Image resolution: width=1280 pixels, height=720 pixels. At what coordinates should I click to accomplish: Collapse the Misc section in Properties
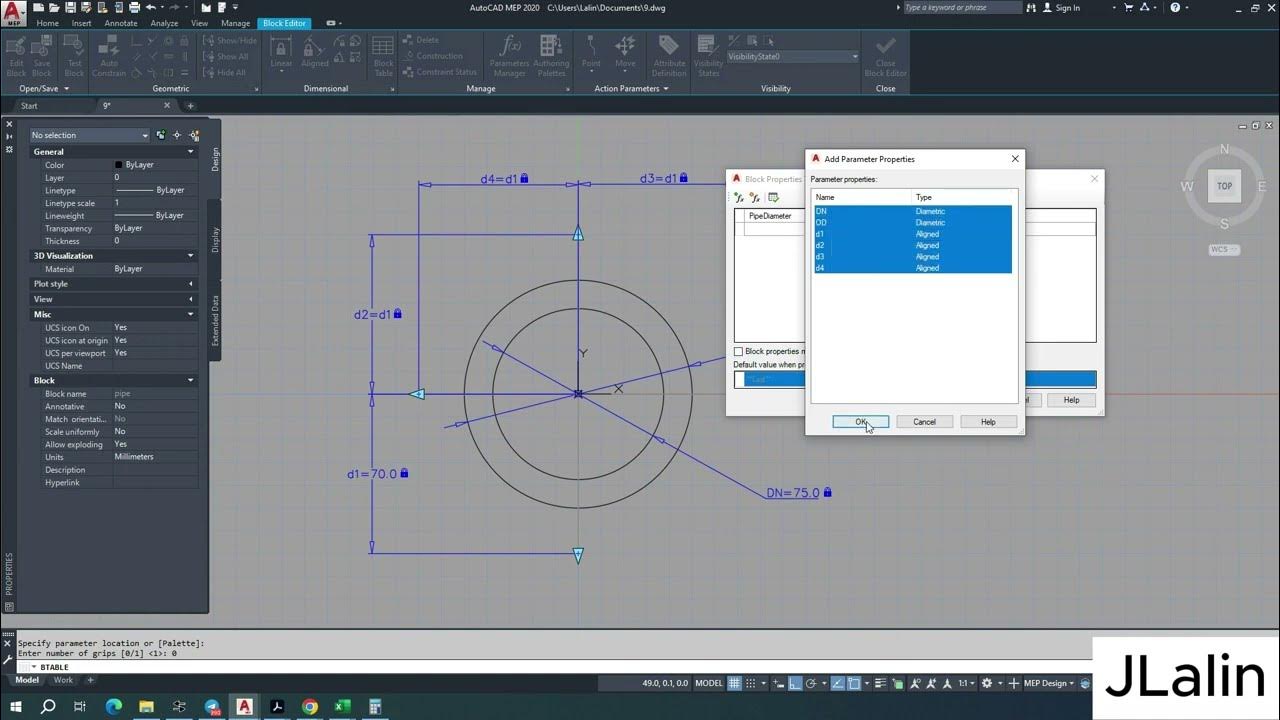tap(191, 314)
